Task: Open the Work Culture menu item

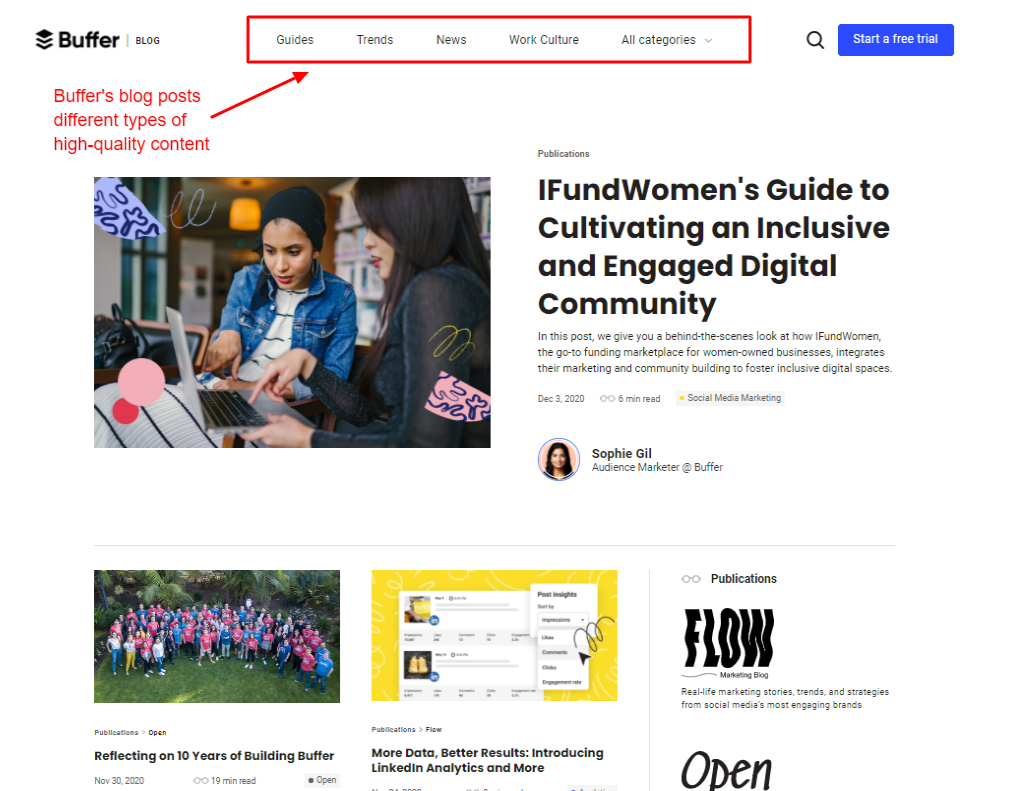Action: coord(543,40)
